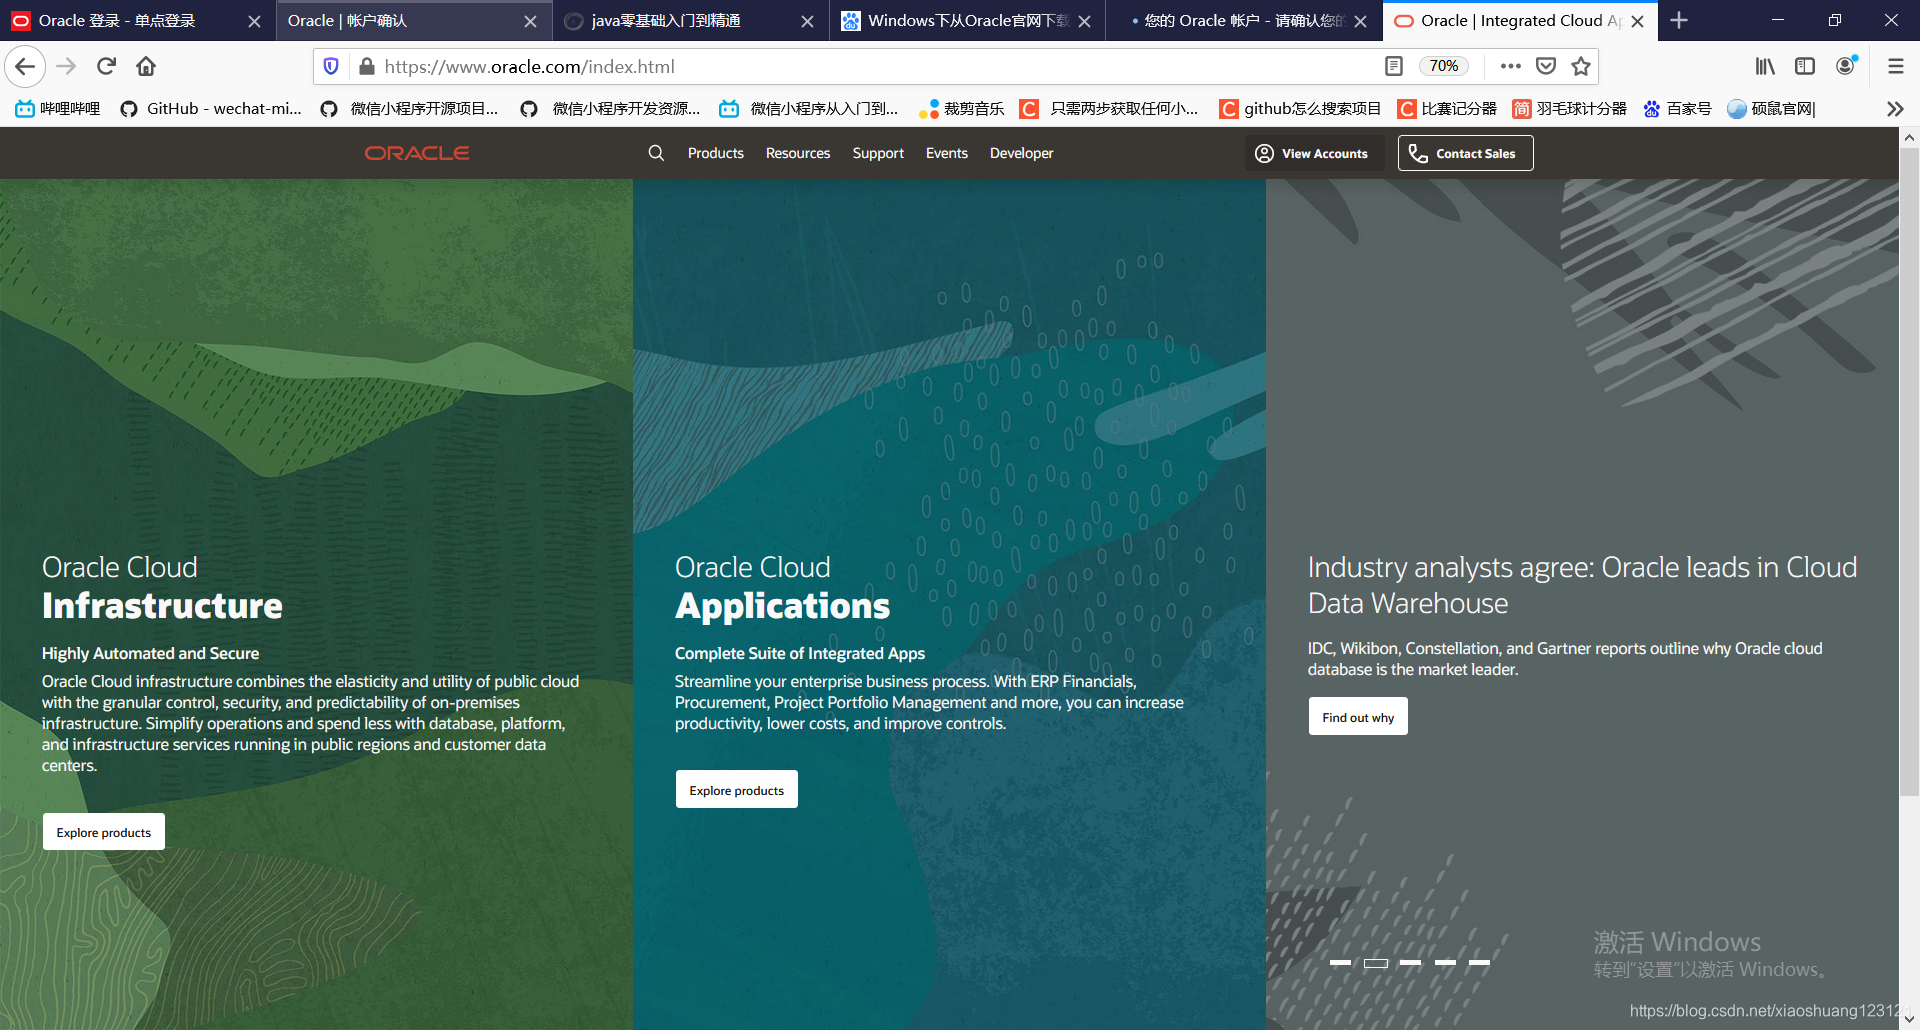Open the 微信小程序开源项目 bookmark
This screenshot has height=1030, width=1920.
click(x=410, y=109)
